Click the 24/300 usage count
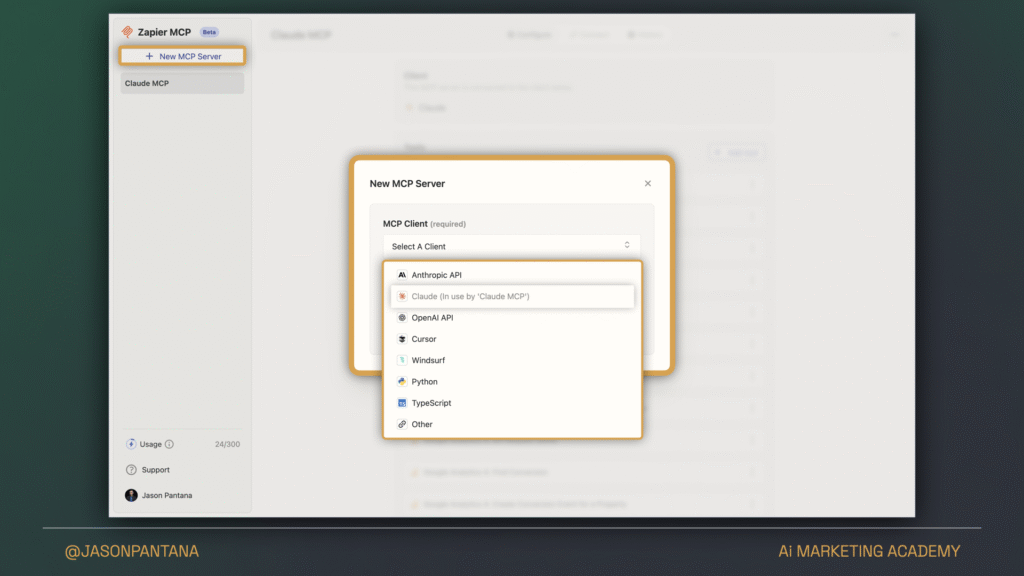 [x=227, y=444]
